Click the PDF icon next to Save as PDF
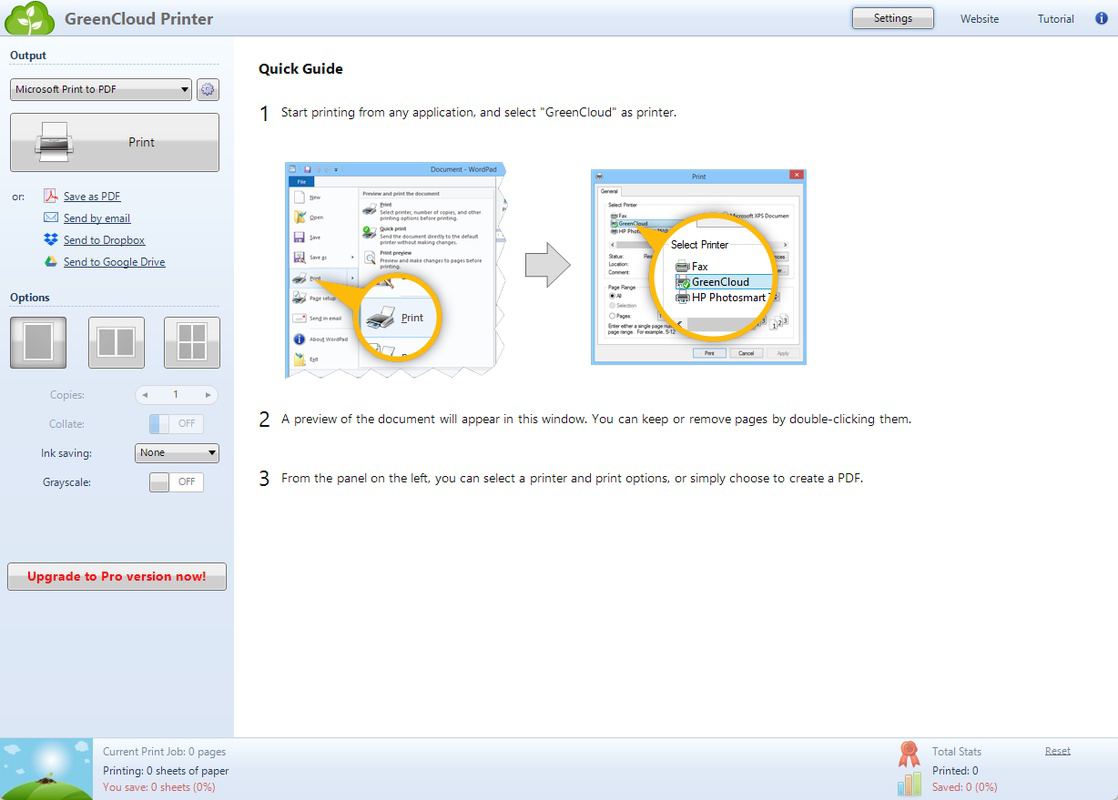Viewport: 1118px width, 800px height. 51,195
